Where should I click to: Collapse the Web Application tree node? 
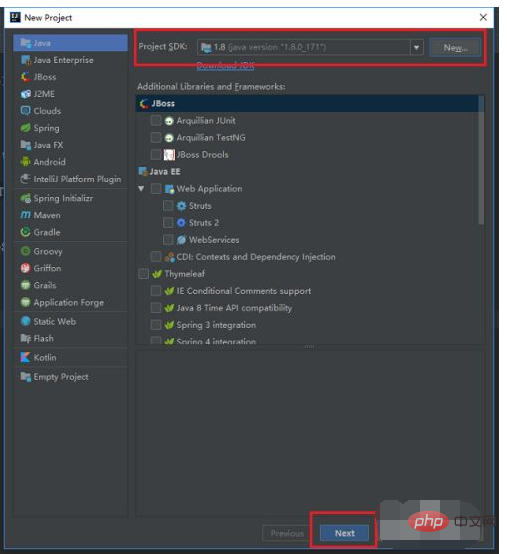click(x=141, y=189)
